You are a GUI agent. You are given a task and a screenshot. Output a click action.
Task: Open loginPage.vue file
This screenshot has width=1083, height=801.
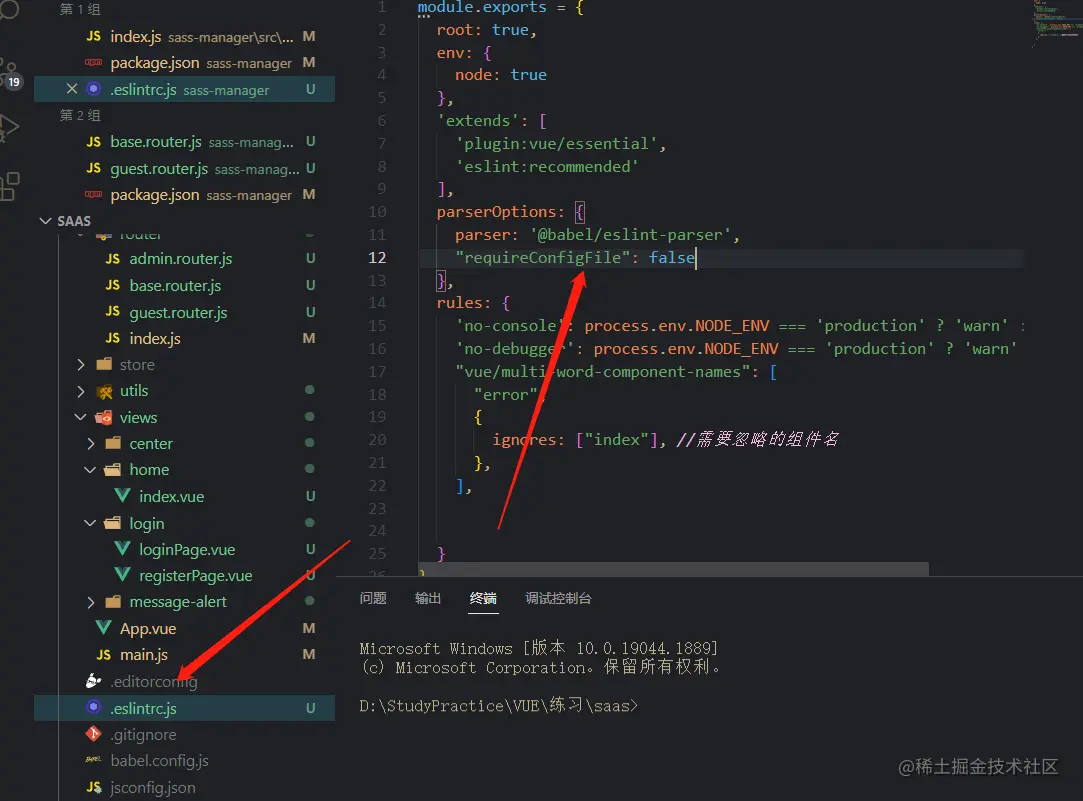coord(184,550)
